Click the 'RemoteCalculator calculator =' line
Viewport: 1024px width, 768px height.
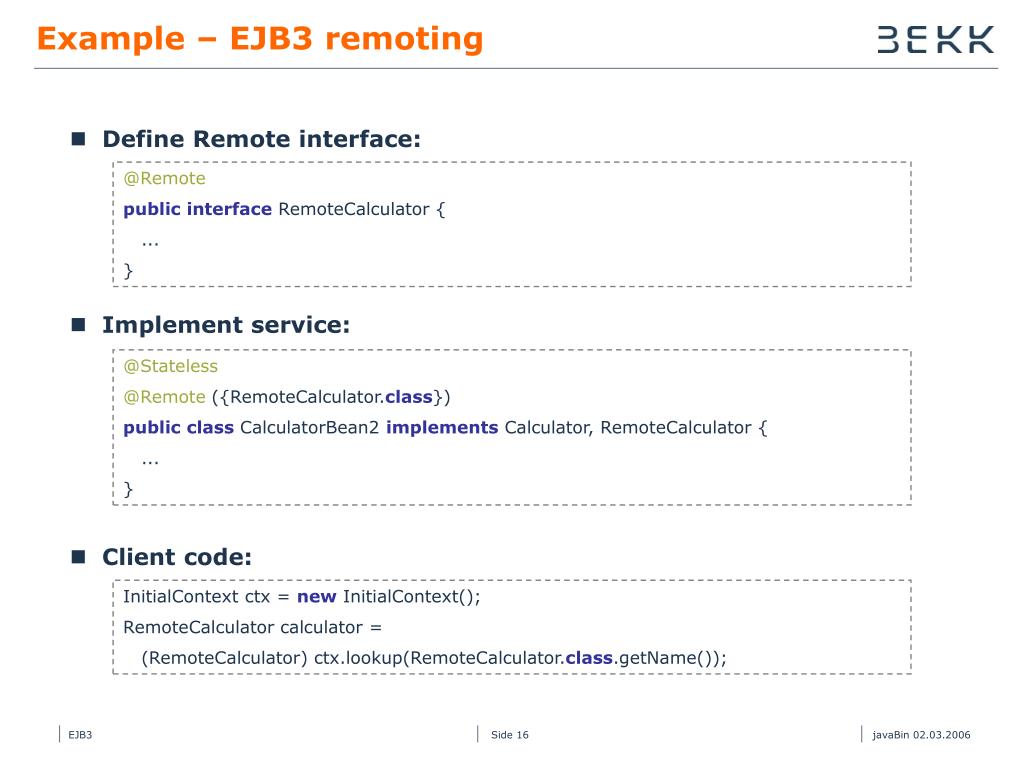coord(253,628)
